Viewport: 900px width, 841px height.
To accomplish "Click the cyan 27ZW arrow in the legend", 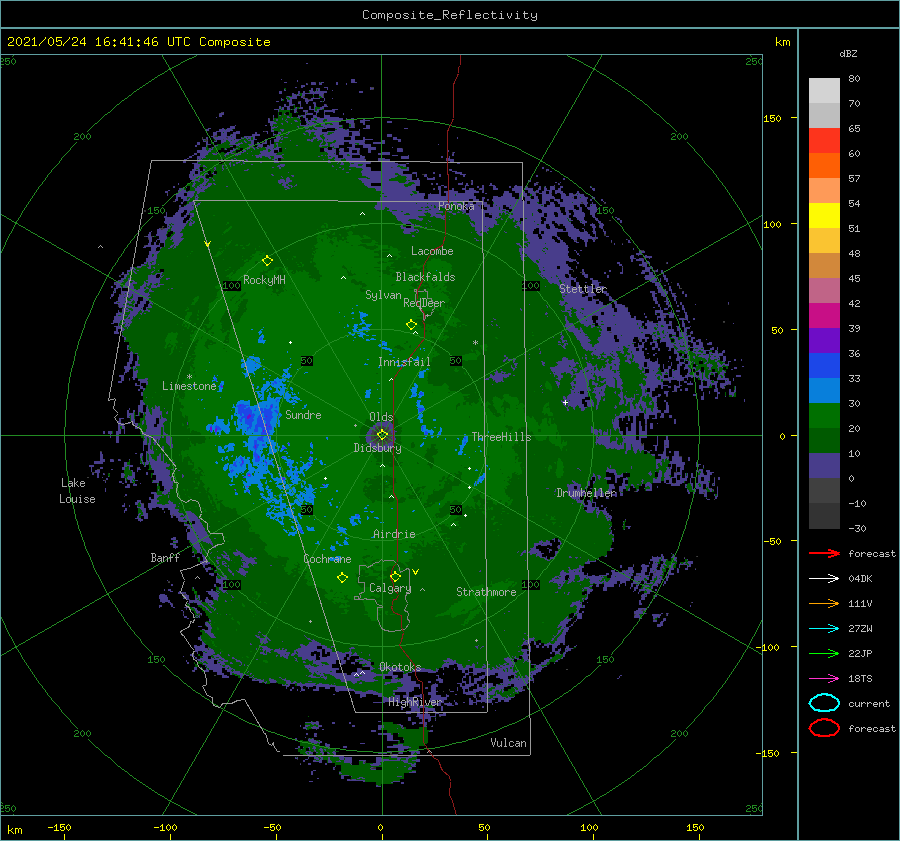I will tap(824, 629).
